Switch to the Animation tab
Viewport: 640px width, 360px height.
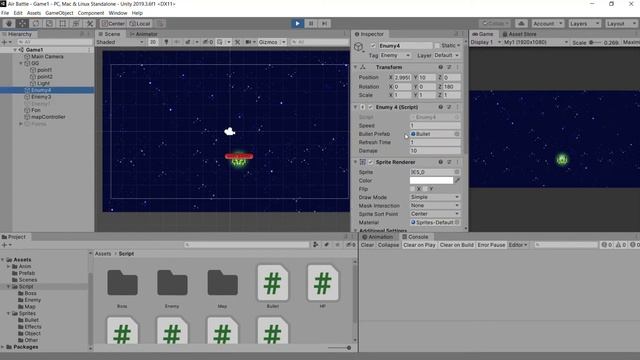pos(378,237)
